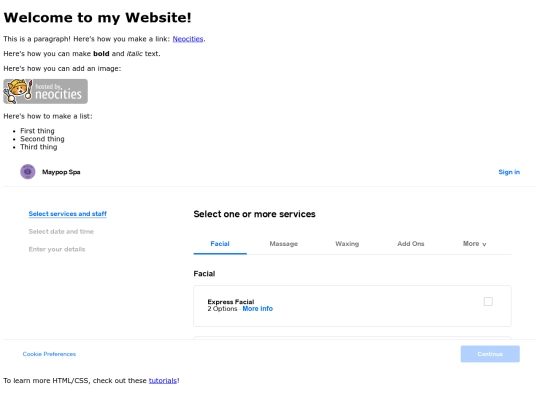Image resolution: width=540 pixels, height=405 pixels.
Task: Click the hosted by Neocities badge image
Action: tap(45, 91)
